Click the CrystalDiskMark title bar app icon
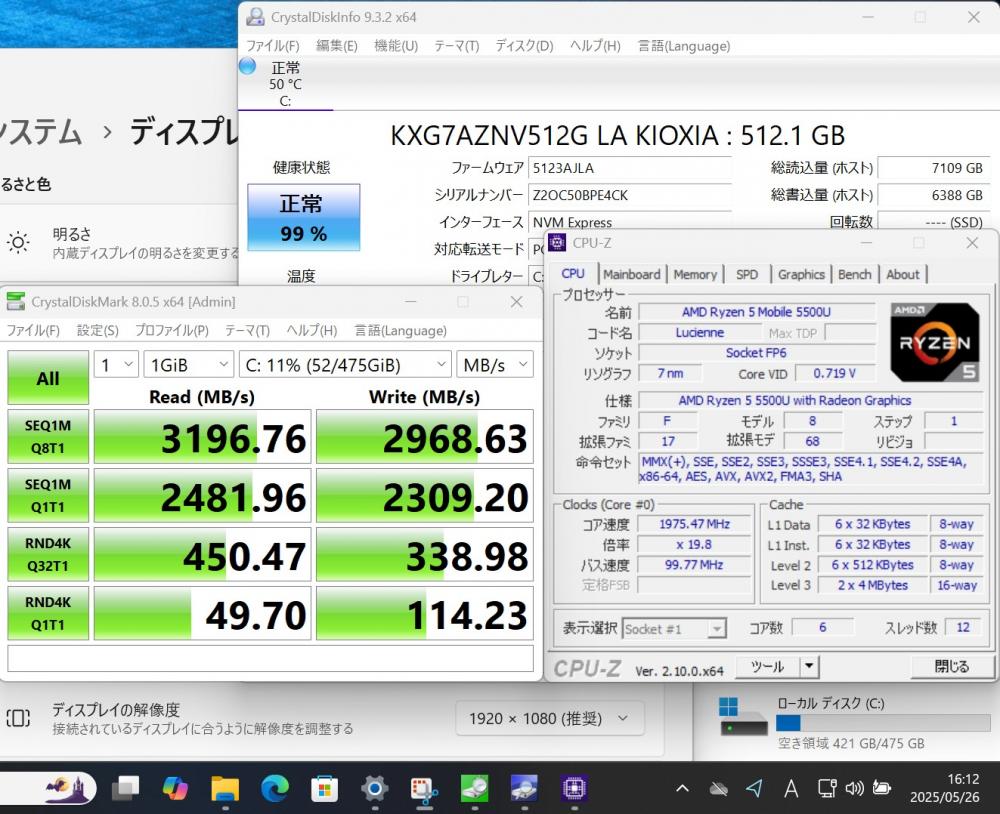This screenshot has height=814, width=1000. [16, 301]
